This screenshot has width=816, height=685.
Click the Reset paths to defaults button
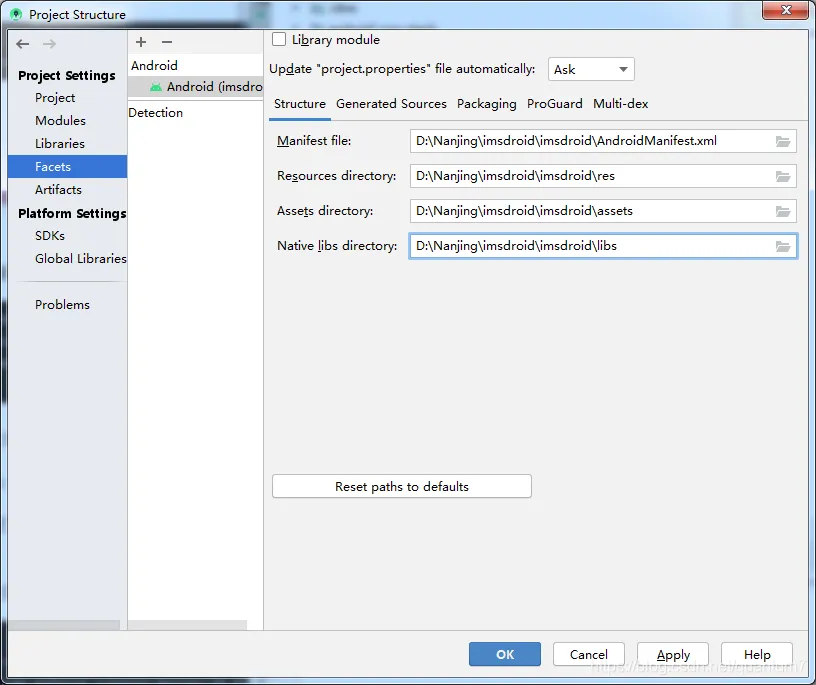coord(402,486)
